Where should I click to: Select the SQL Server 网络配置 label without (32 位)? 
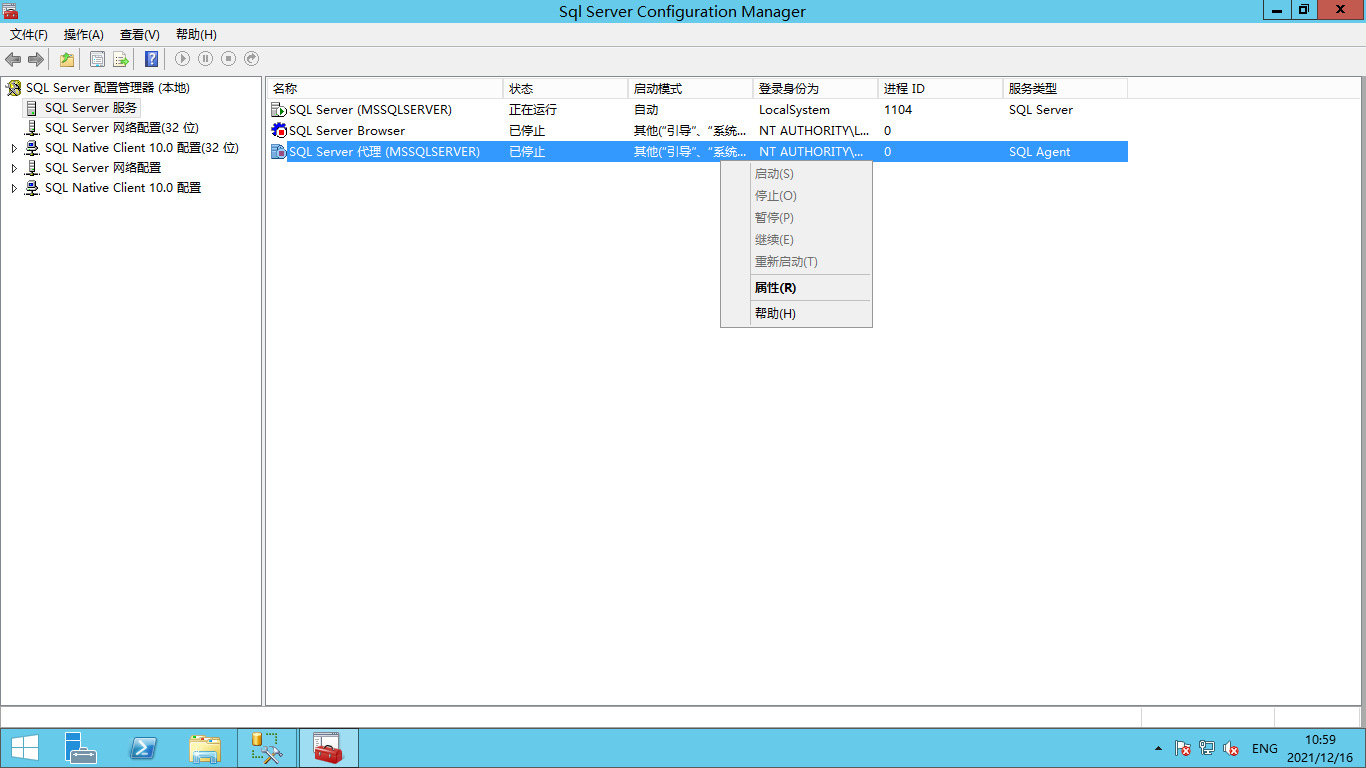tap(103, 168)
